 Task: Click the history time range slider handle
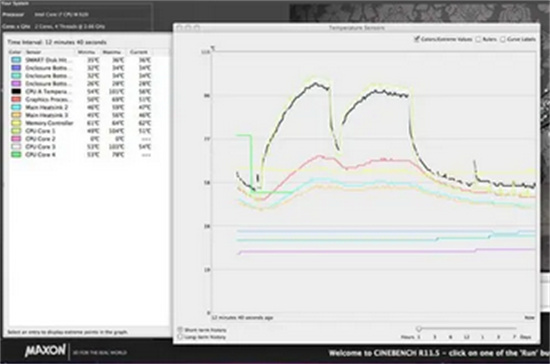(418, 329)
